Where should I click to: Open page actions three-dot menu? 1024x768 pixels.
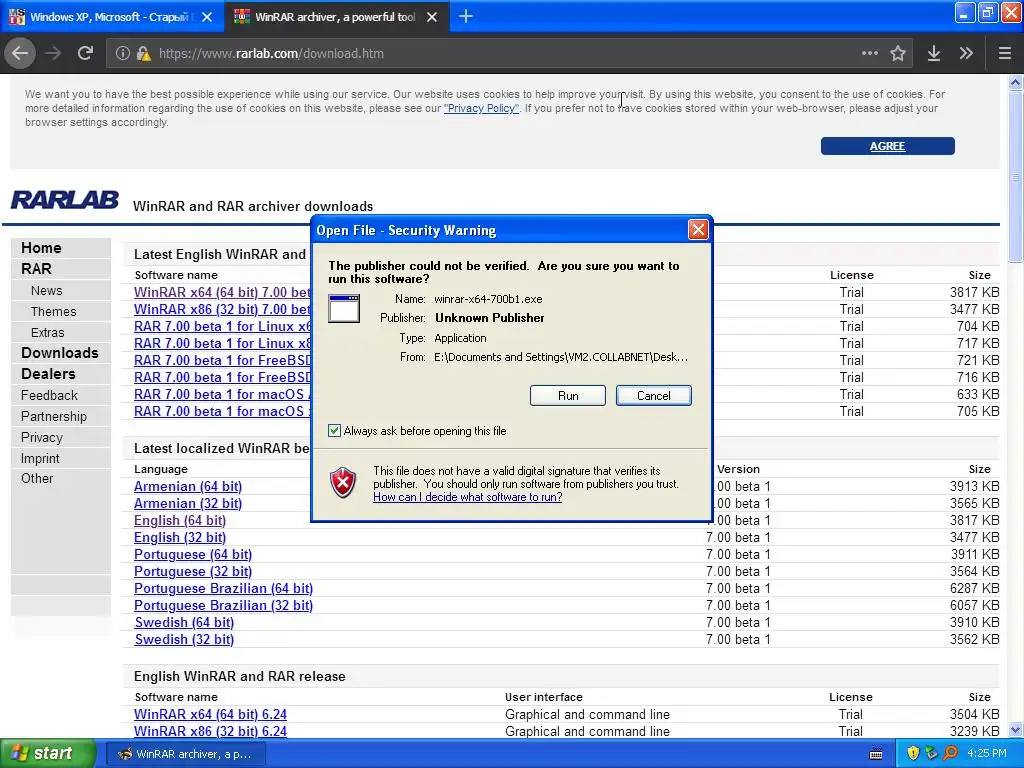[869, 54]
